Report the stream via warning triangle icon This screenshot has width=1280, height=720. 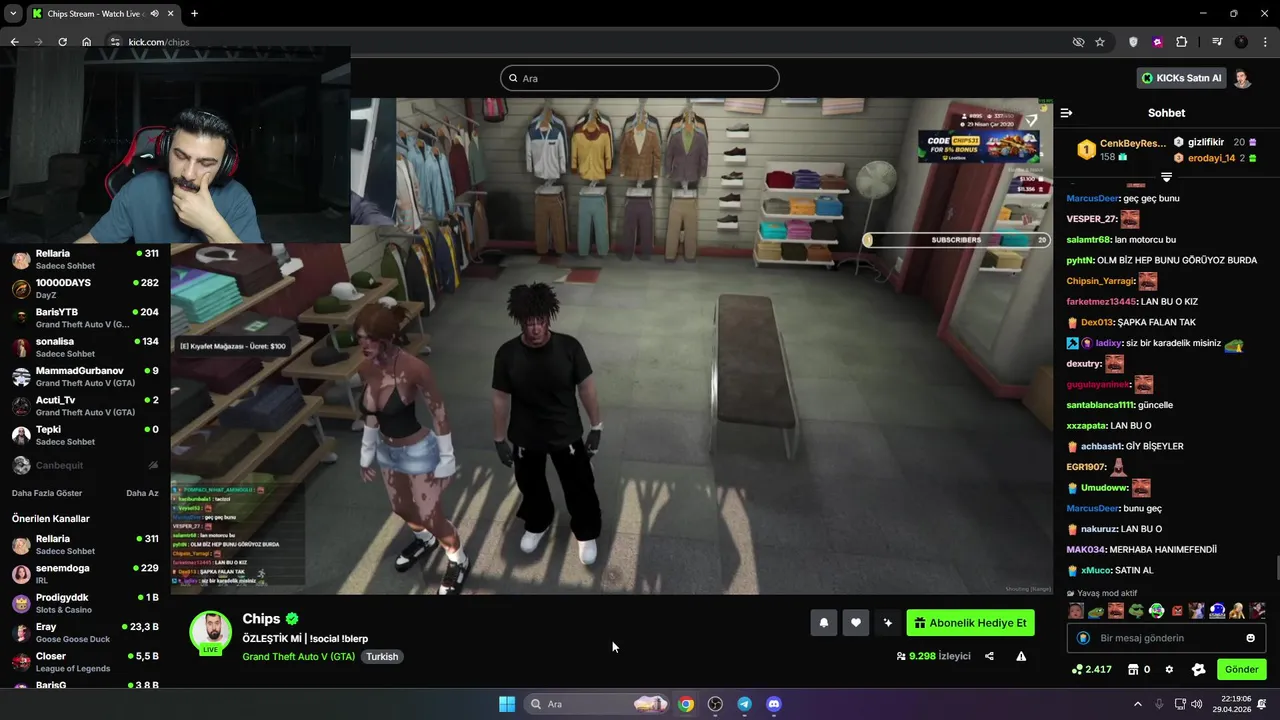point(1021,656)
